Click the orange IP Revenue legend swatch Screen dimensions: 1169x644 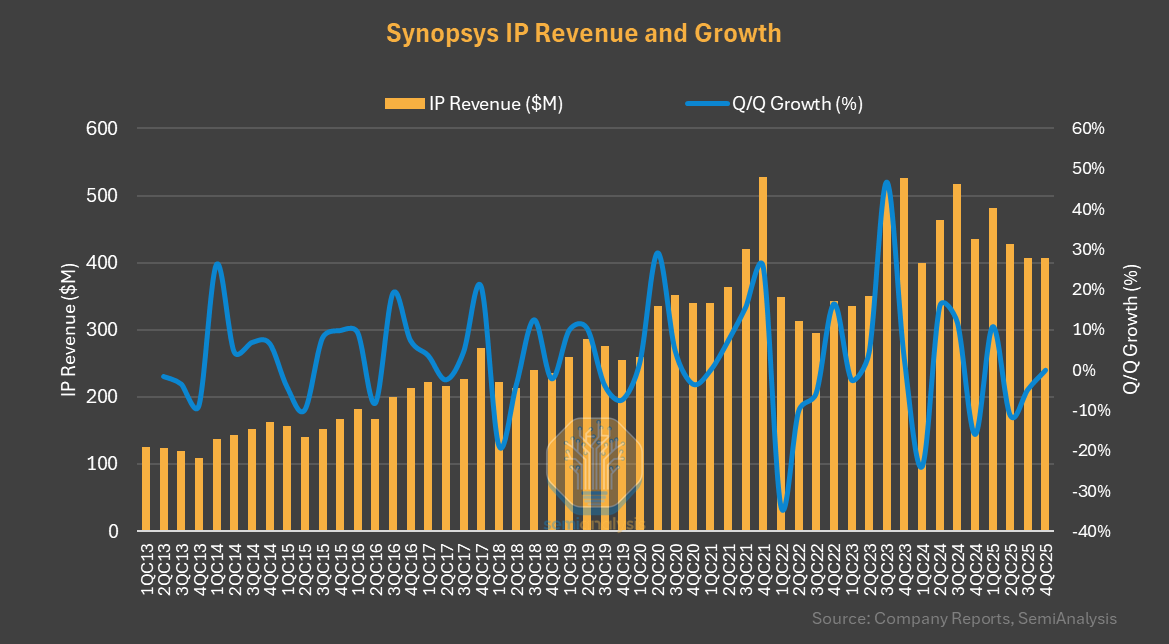point(404,103)
